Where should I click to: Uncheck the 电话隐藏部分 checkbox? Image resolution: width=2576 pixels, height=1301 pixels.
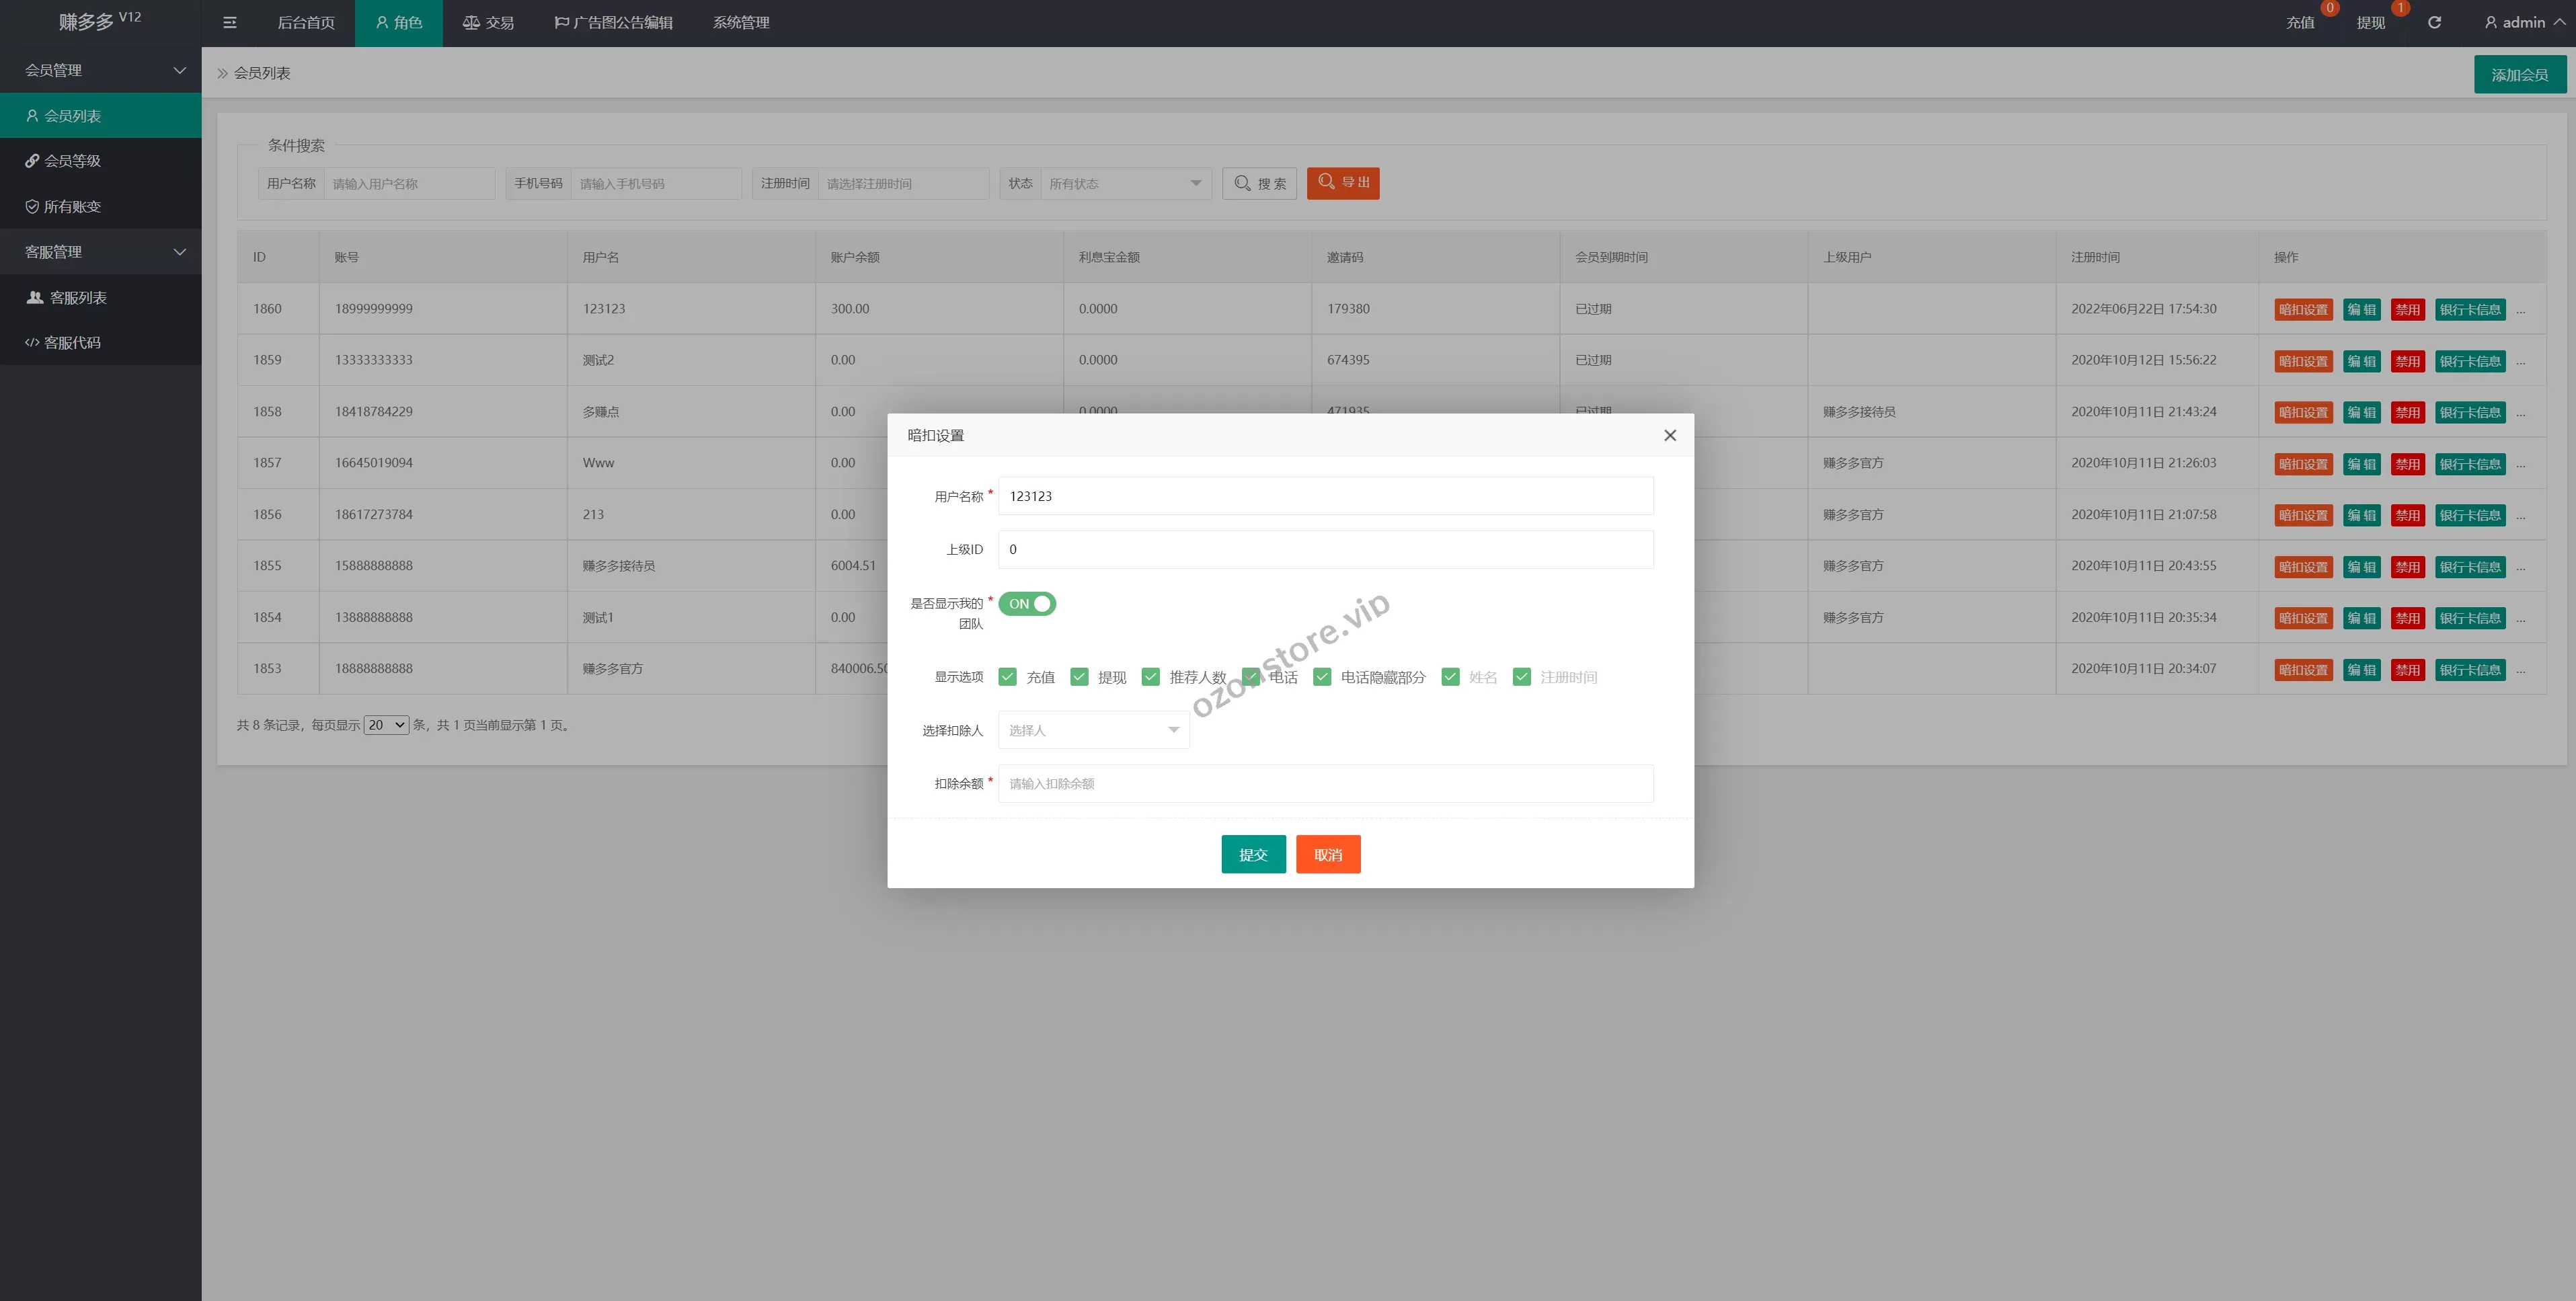[1322, 677]
